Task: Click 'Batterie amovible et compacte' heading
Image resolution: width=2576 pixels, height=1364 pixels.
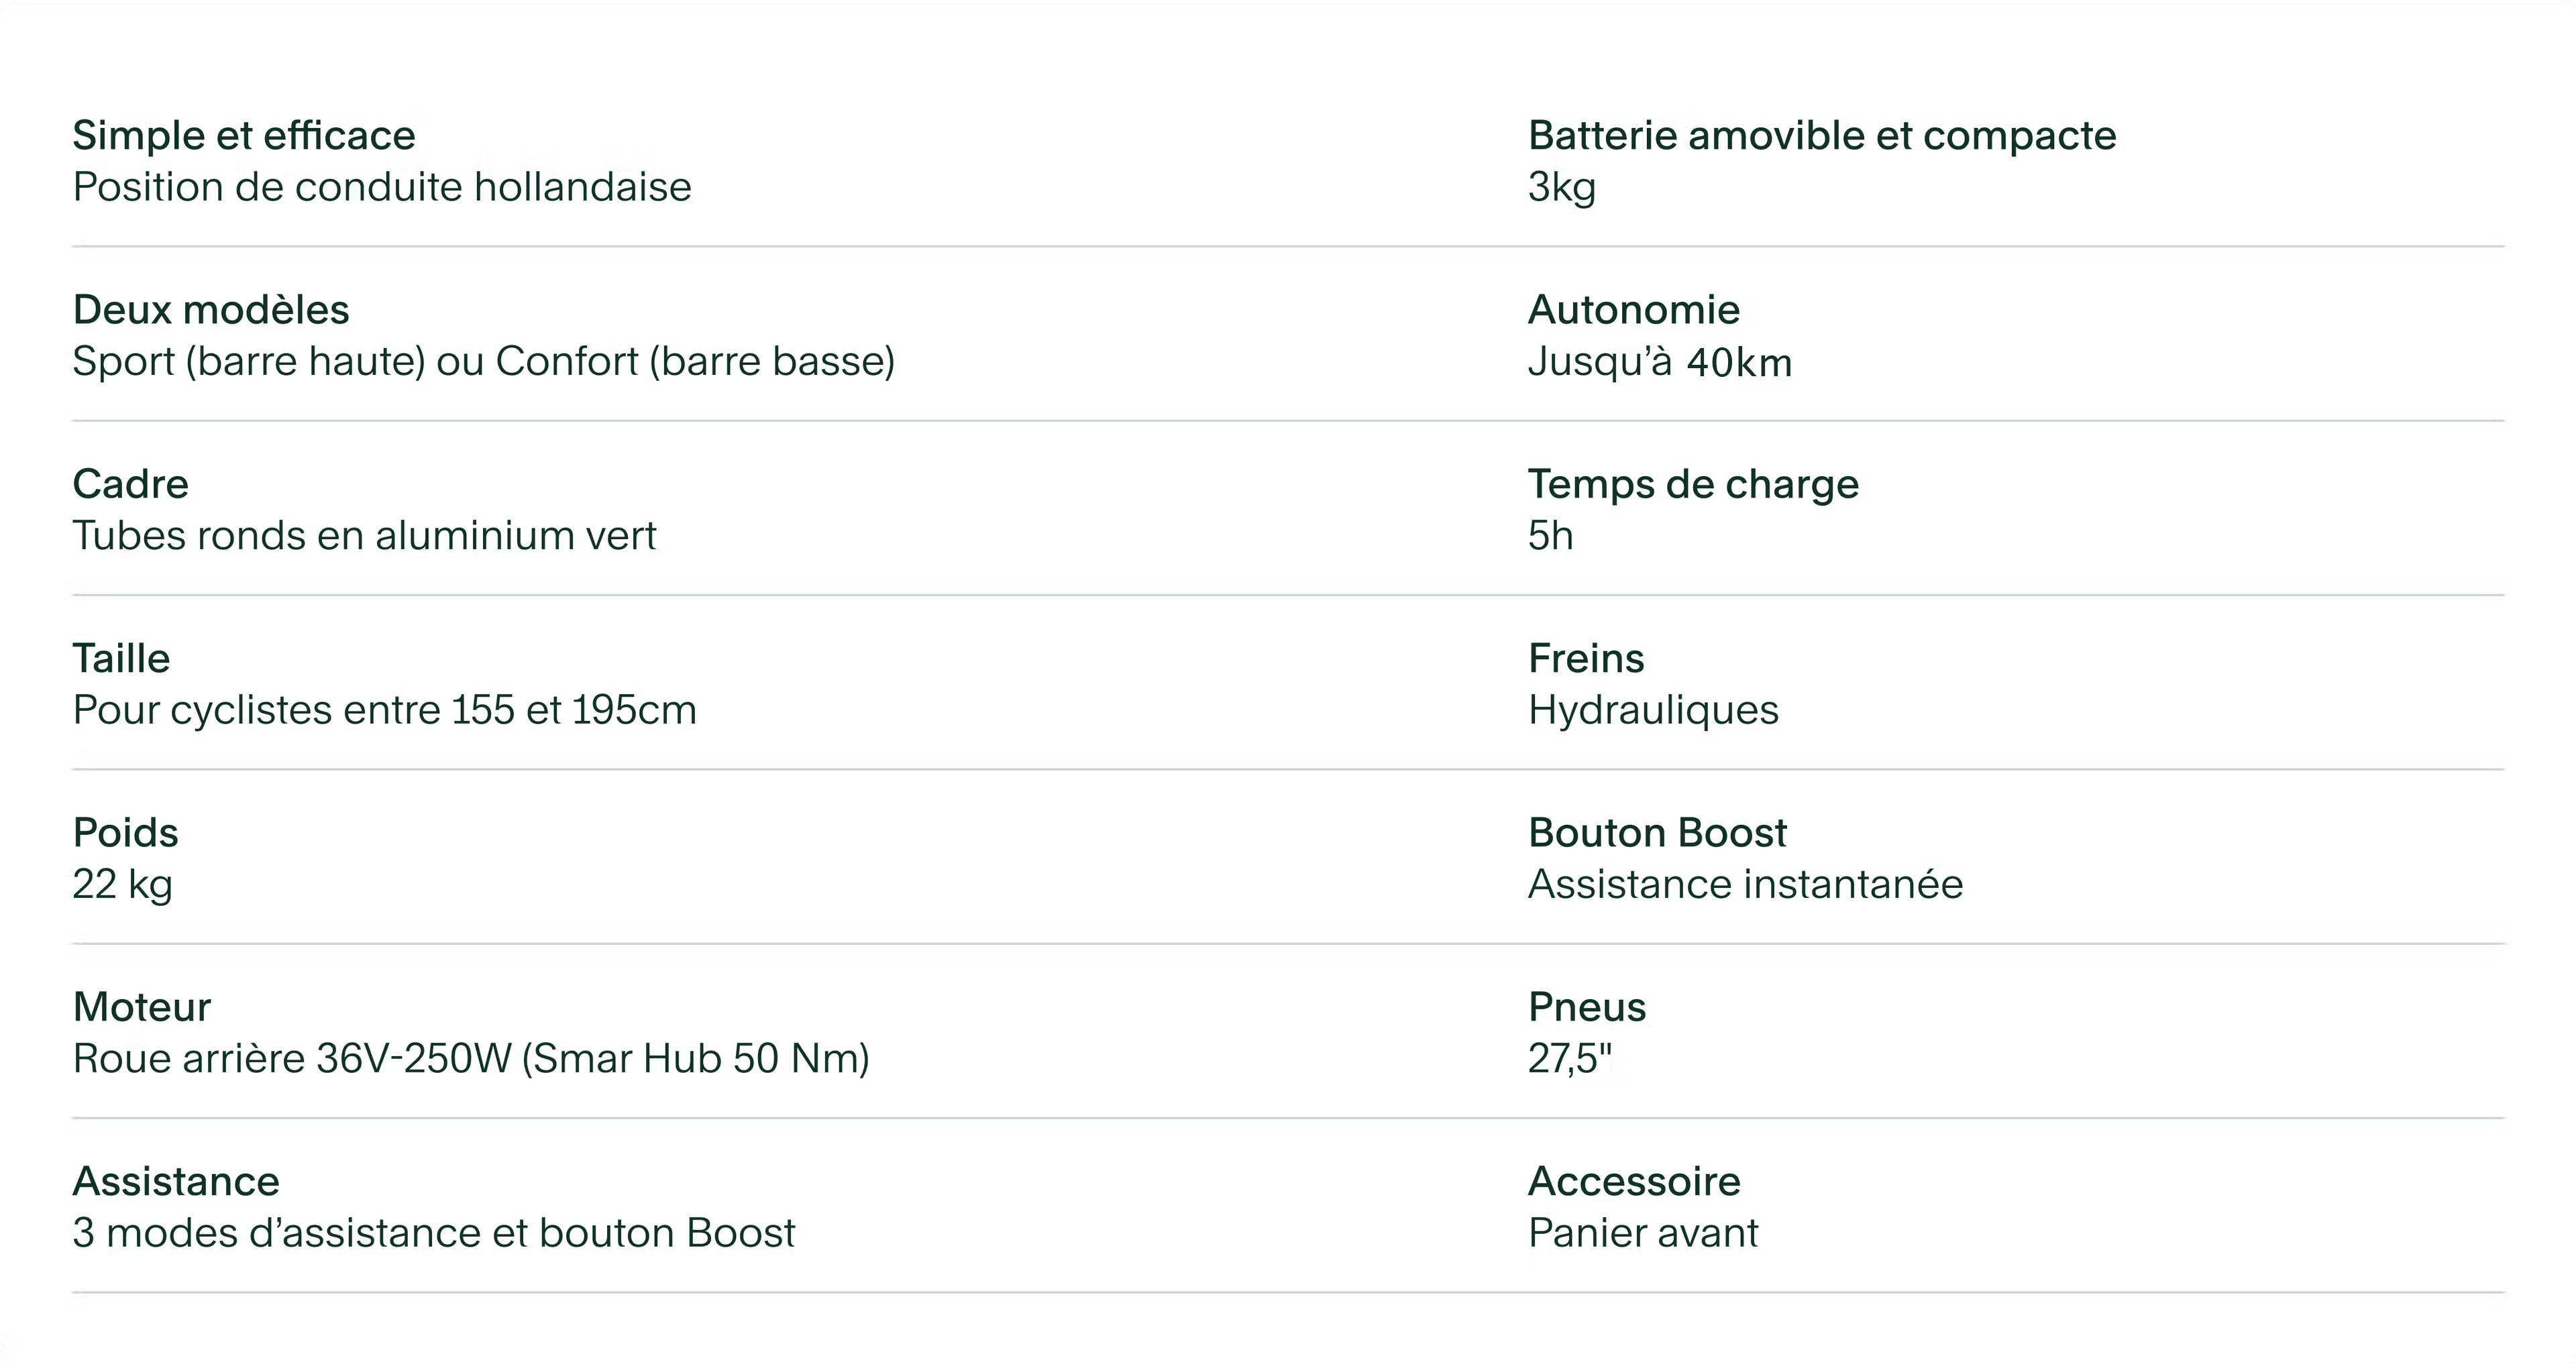Action: click(1822, 135)
